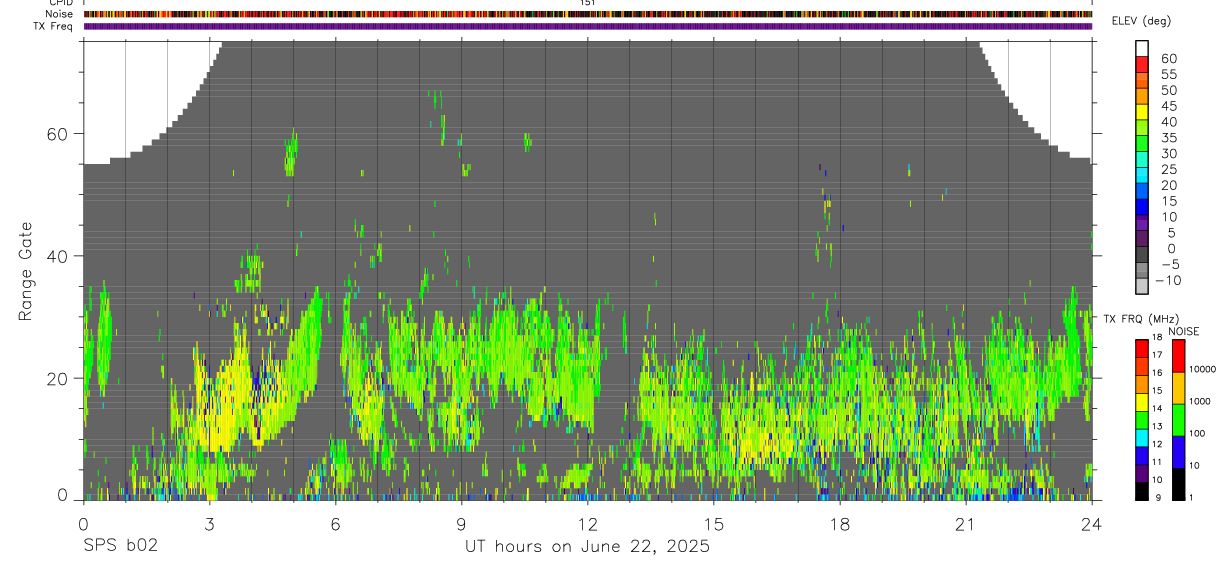Viewport: 1228px width, 567px height.
Task: Click the yellow 40–45 degree elevation swatch
Action: pos(1141,113)
